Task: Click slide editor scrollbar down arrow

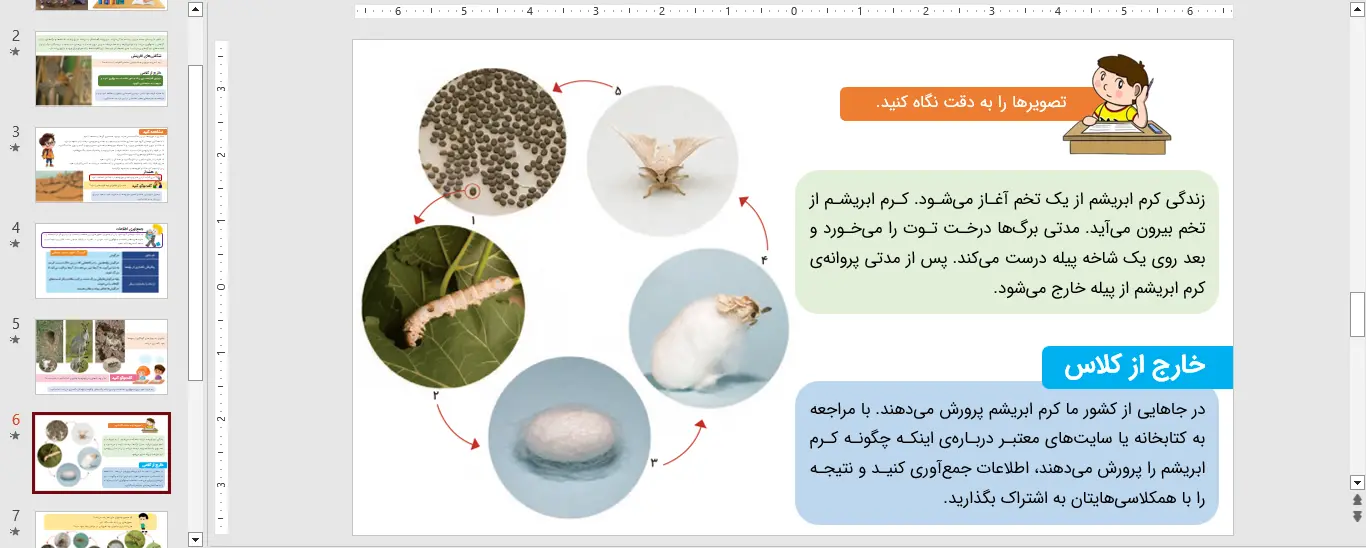Action: [x=1357, y=481]
